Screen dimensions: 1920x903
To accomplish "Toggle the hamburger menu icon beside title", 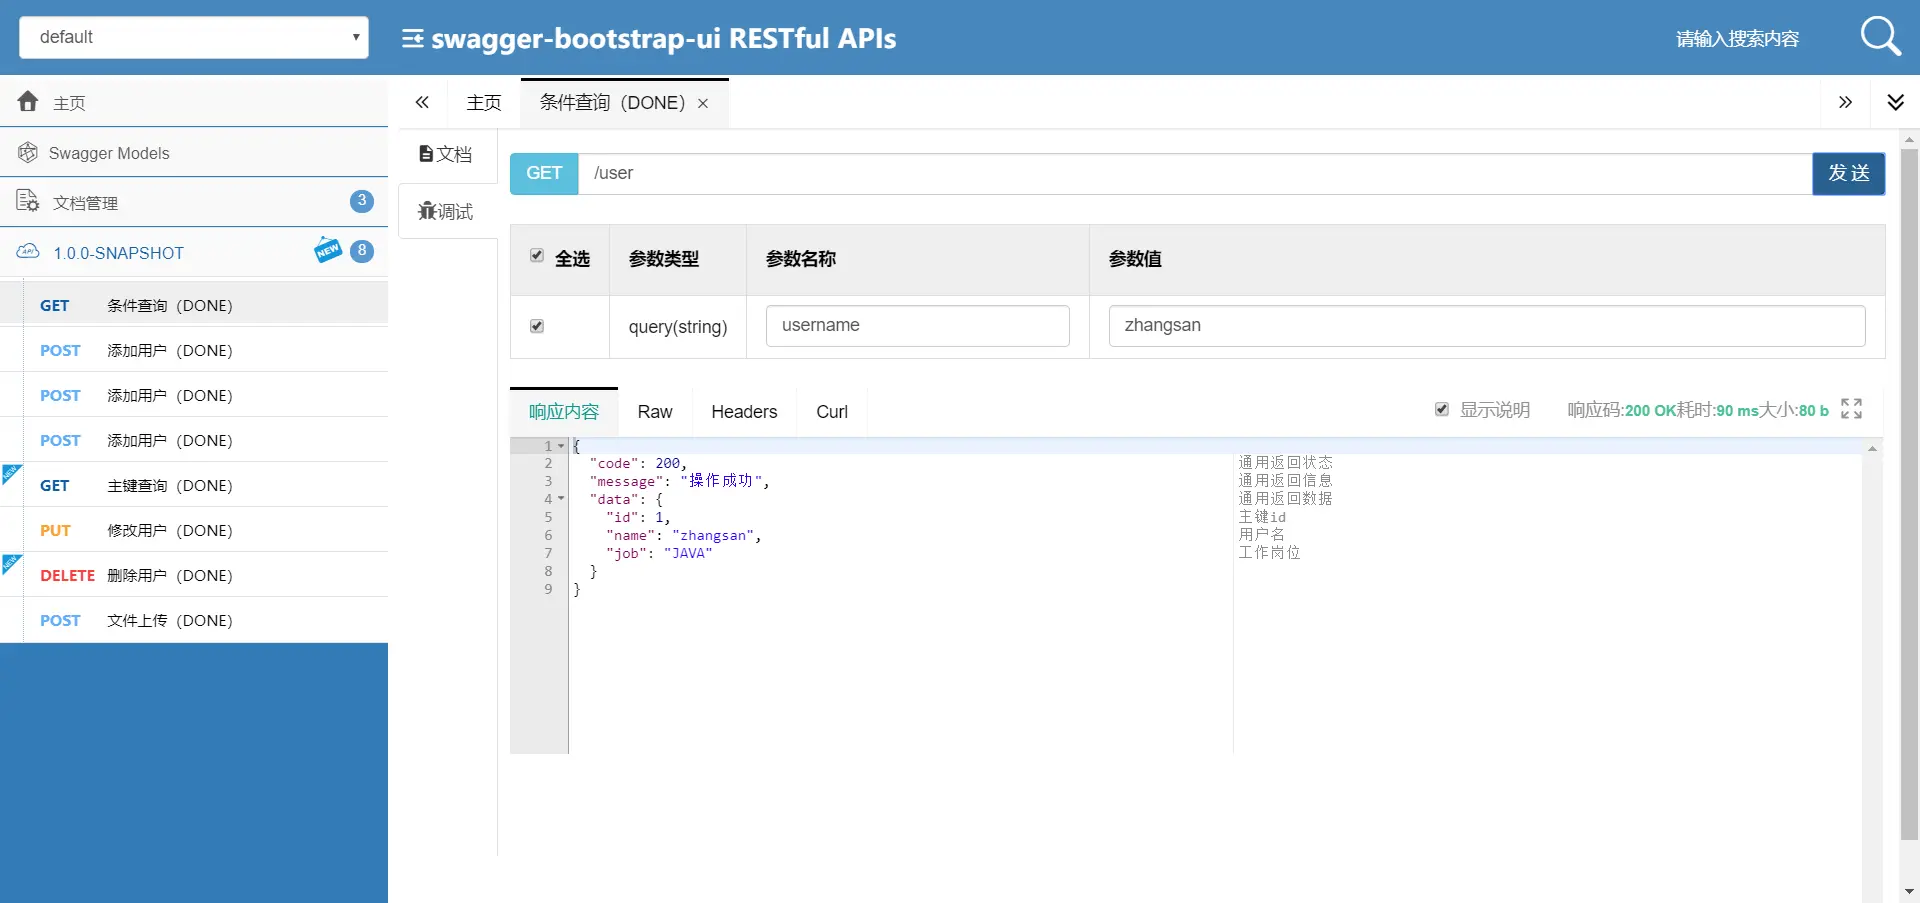I will click(x=412, y=39).
